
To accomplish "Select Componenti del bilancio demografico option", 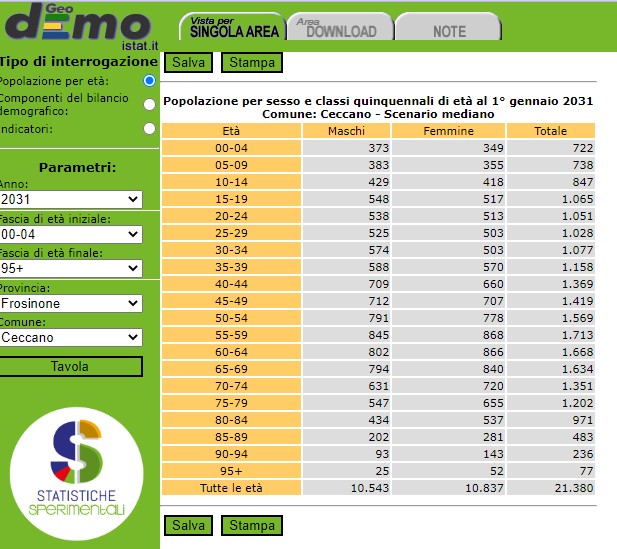I will coord(150,104).
